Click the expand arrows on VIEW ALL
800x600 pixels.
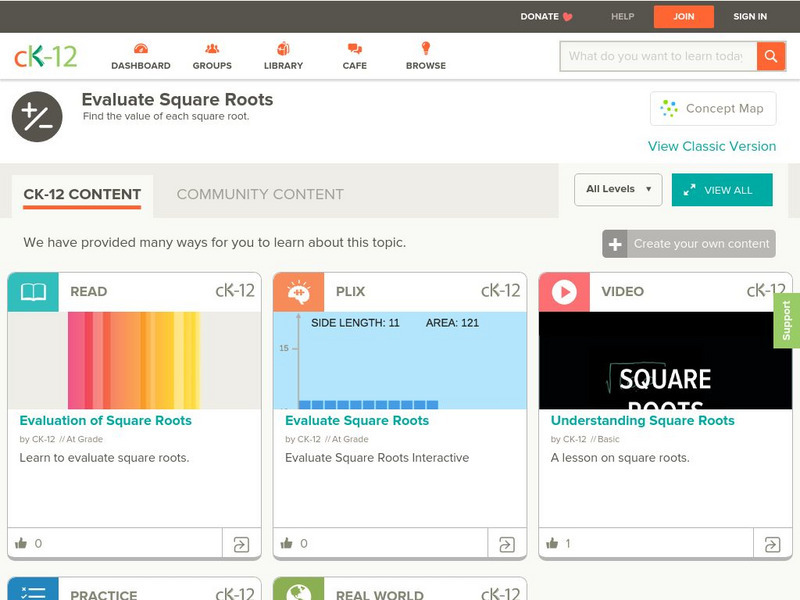tap(689, 190)
